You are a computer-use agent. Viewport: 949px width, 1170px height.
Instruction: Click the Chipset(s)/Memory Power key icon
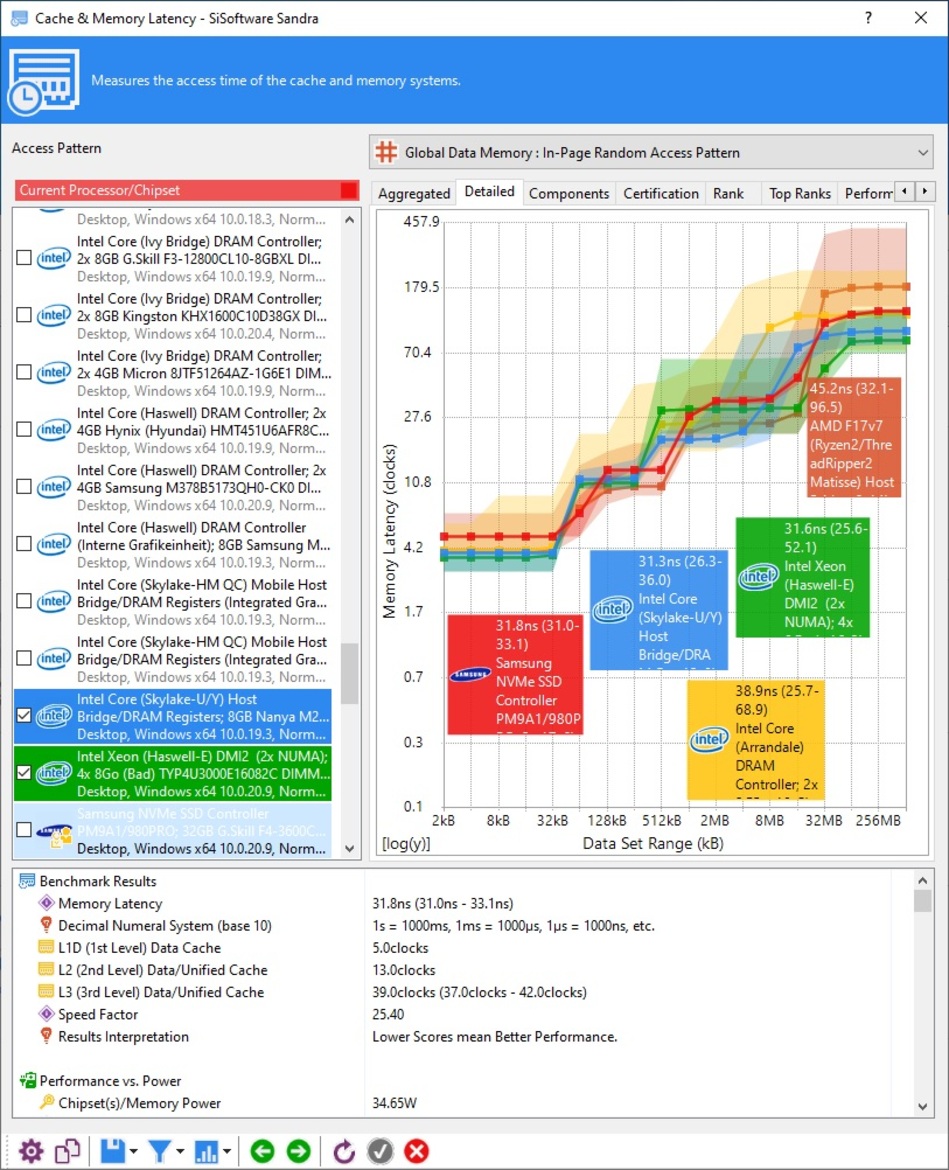(x=46, y=1102)
